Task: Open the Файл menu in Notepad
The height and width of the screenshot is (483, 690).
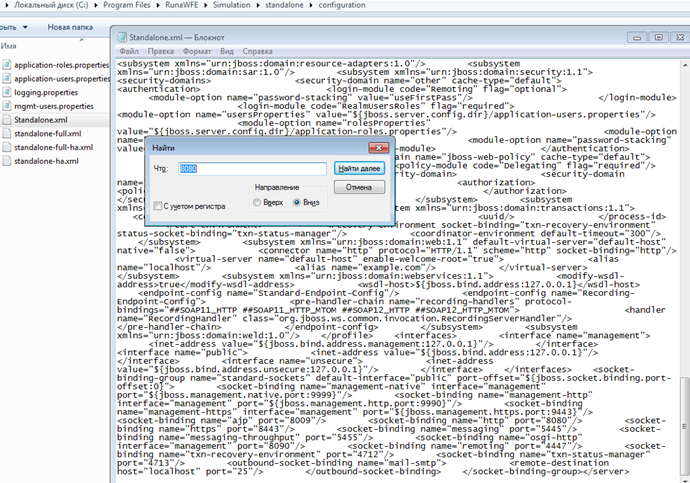Action: coord(129,51)
